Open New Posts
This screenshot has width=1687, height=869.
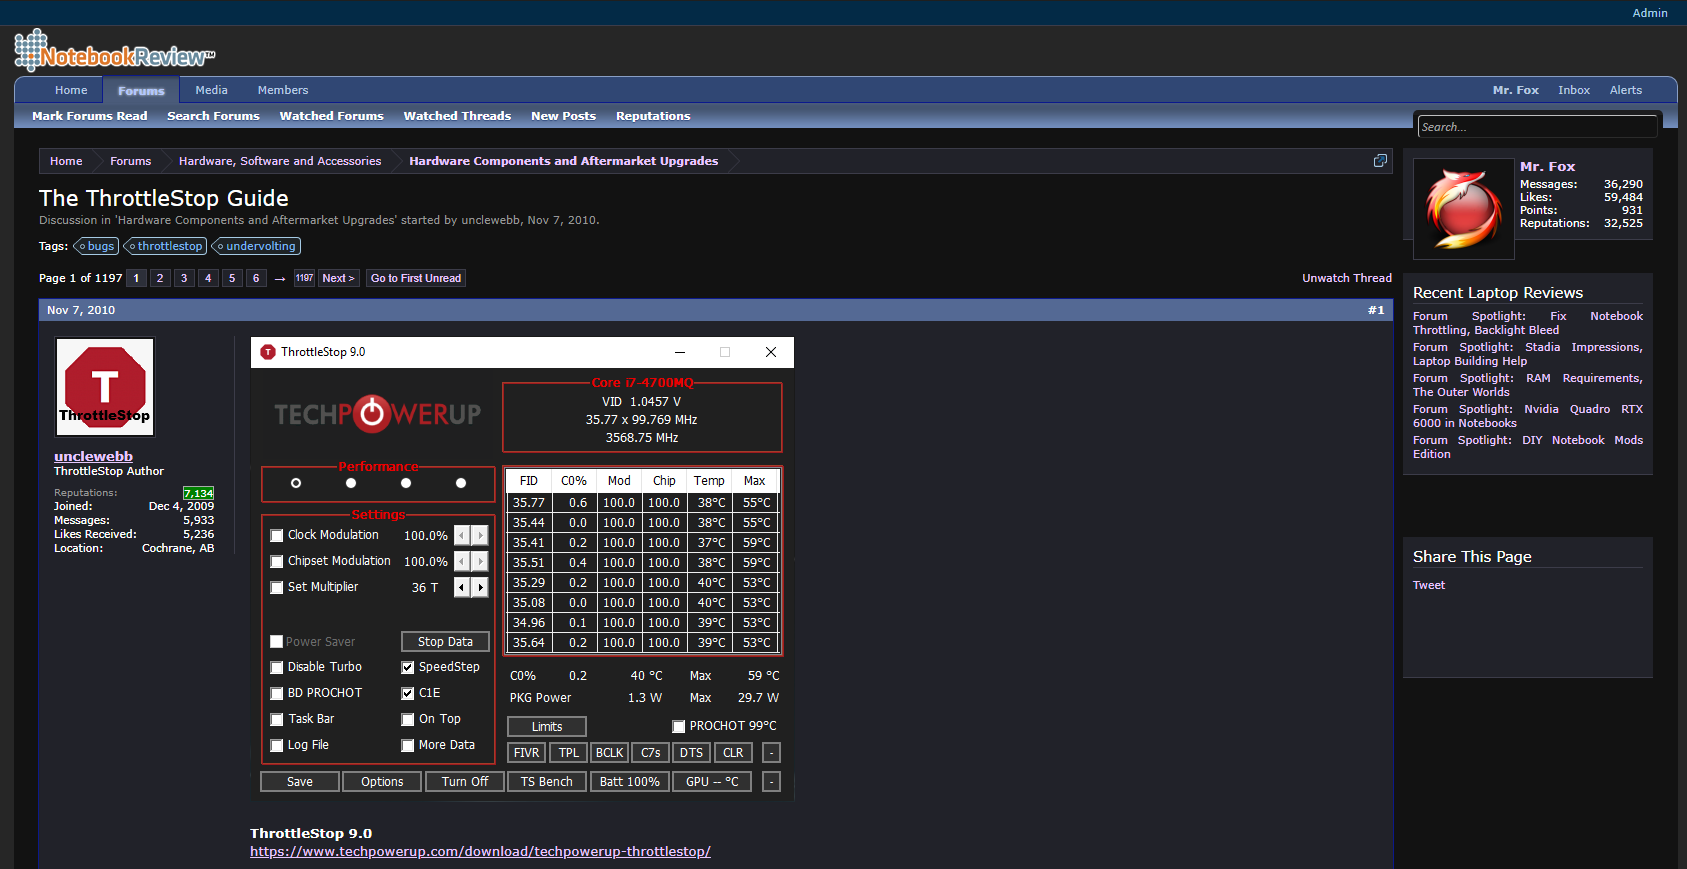tap(563, 116)
